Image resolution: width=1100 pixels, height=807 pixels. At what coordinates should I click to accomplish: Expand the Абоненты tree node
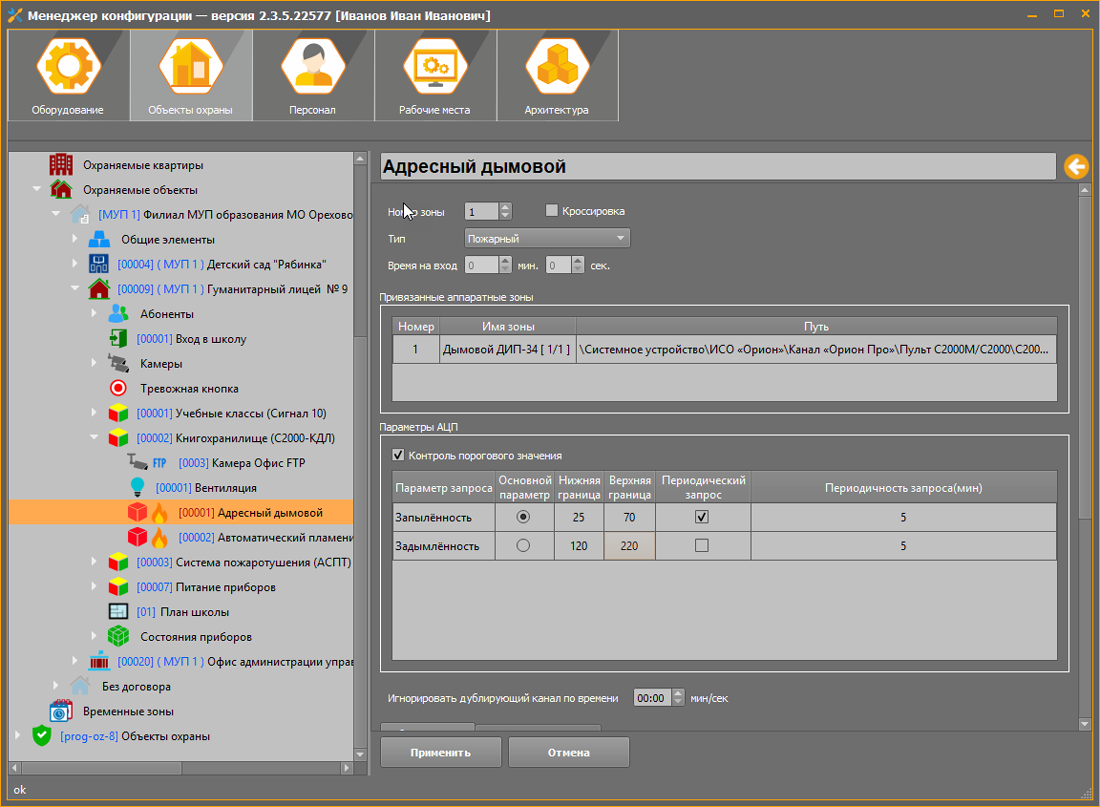click(x=94, y=314)
